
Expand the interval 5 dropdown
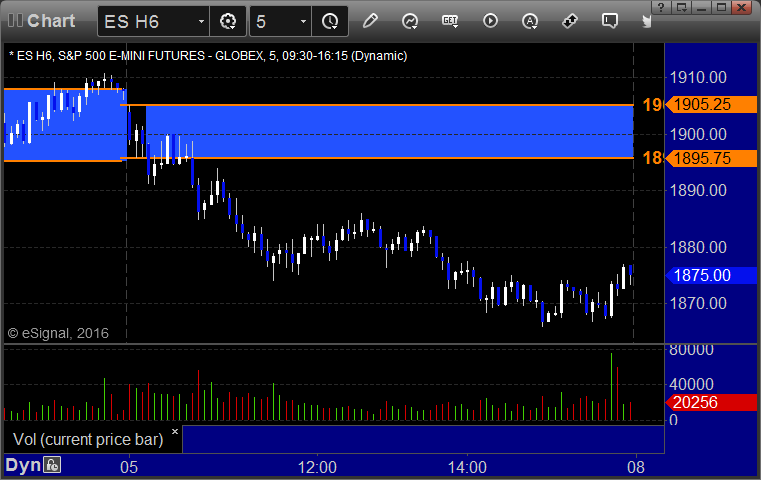tap(303, 21)
